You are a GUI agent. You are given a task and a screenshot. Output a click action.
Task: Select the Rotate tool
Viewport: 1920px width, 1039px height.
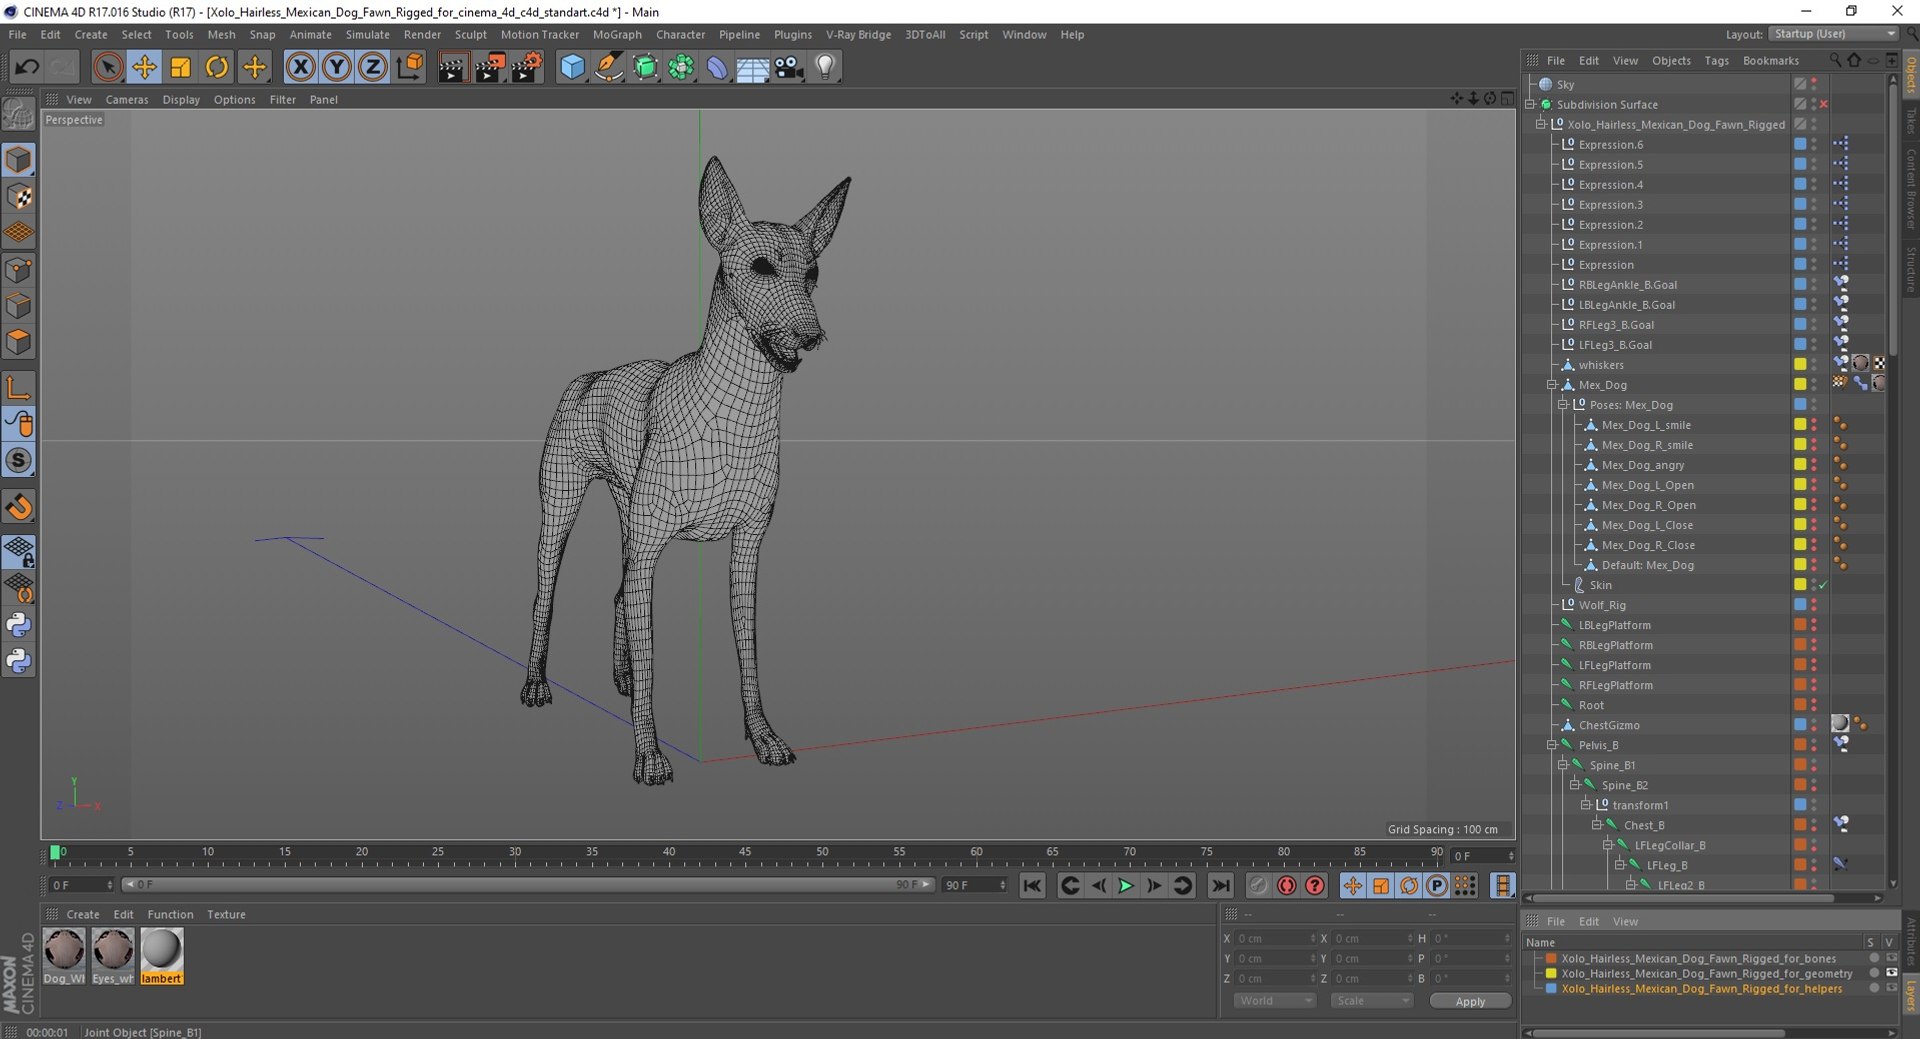pos(217,67)
